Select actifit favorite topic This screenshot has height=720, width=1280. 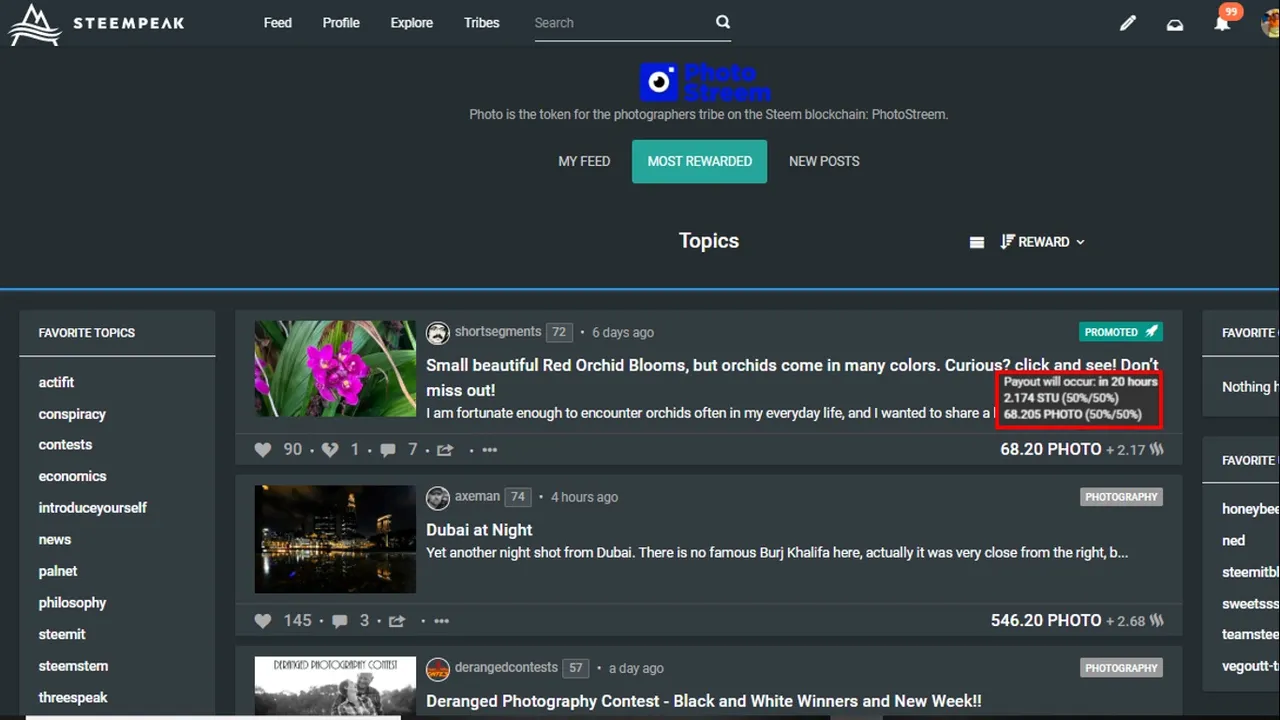click(x=56, y=383)
